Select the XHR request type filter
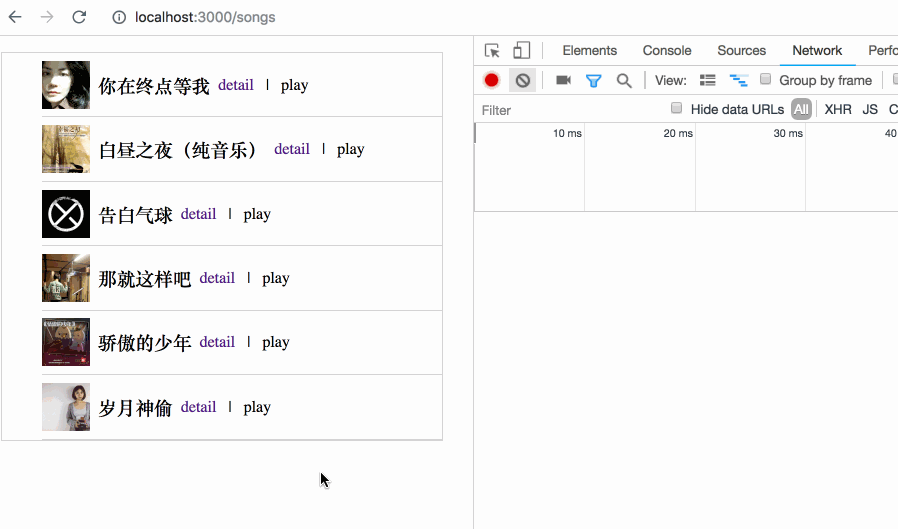Viewport: 898px width, 529px height. pyautogui.click(x=838, y=110)
